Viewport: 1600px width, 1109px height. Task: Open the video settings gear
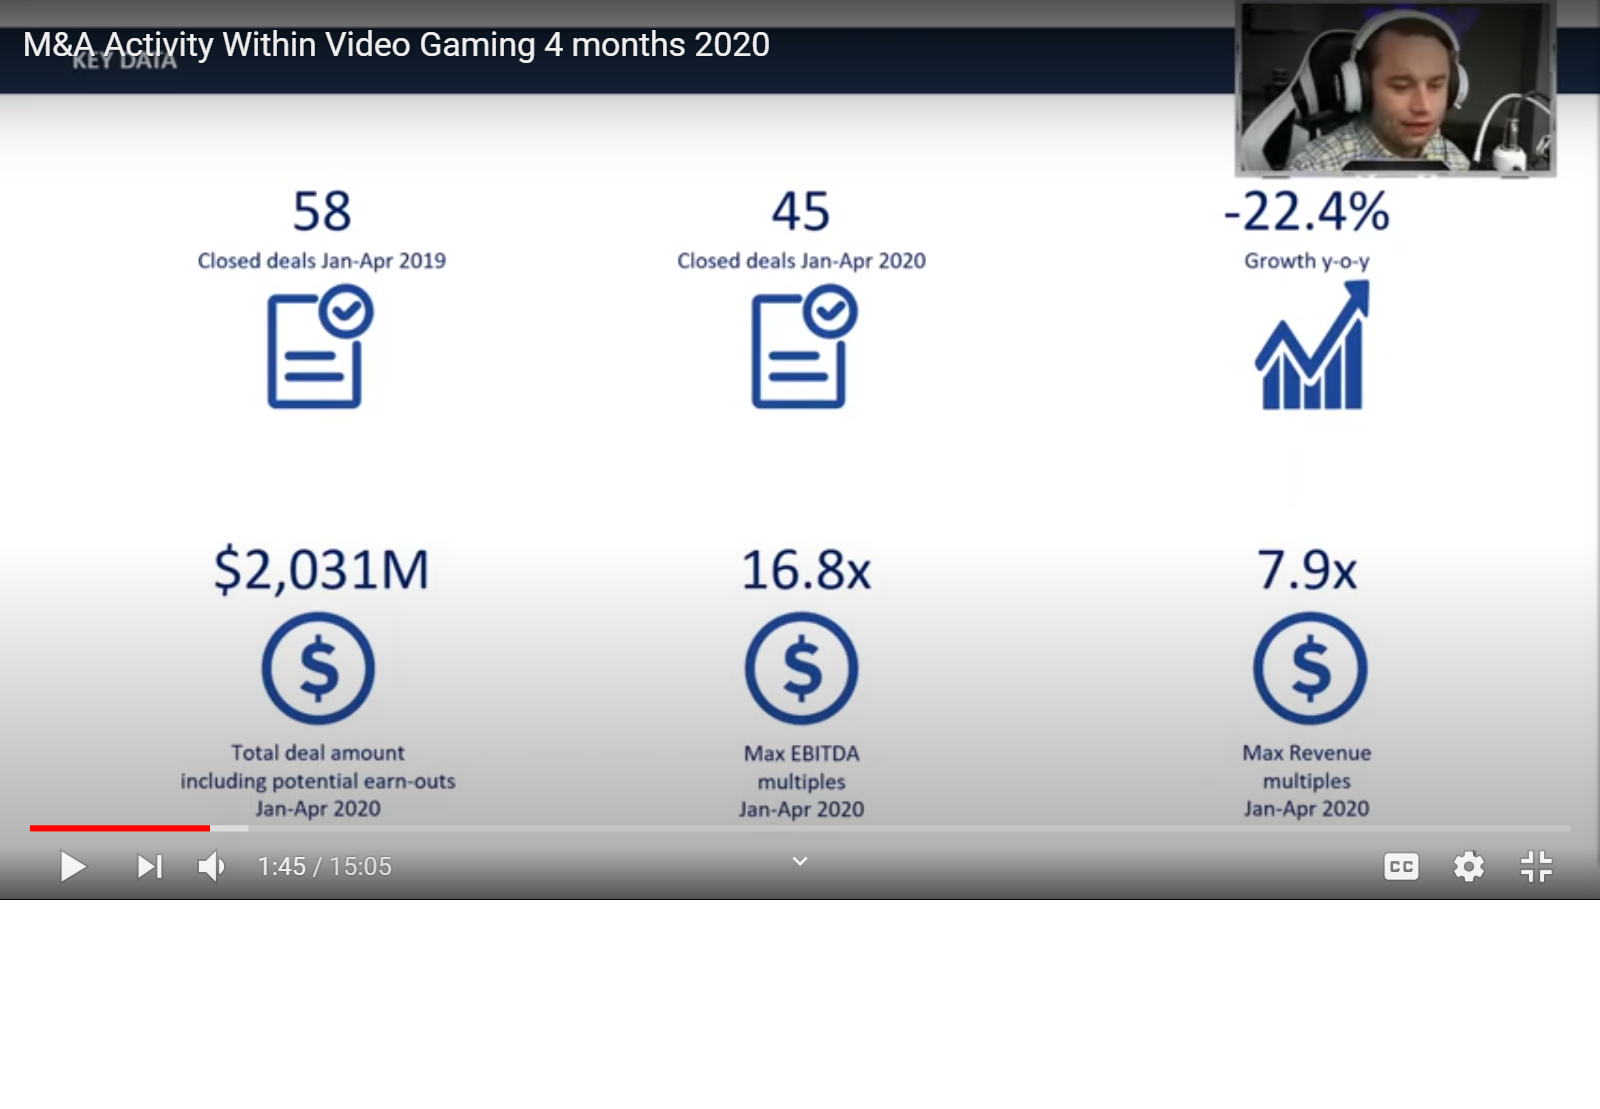coord(1468,866)
